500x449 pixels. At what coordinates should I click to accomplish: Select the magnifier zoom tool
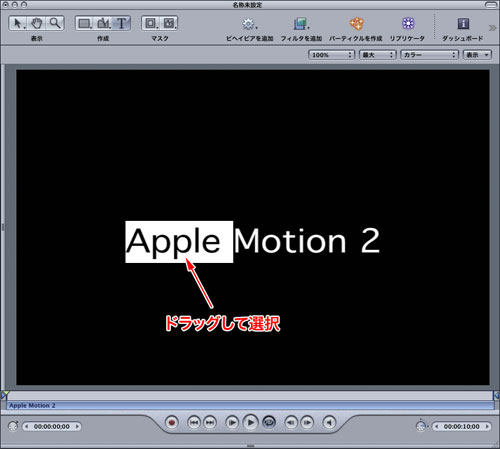pos(55,23)
